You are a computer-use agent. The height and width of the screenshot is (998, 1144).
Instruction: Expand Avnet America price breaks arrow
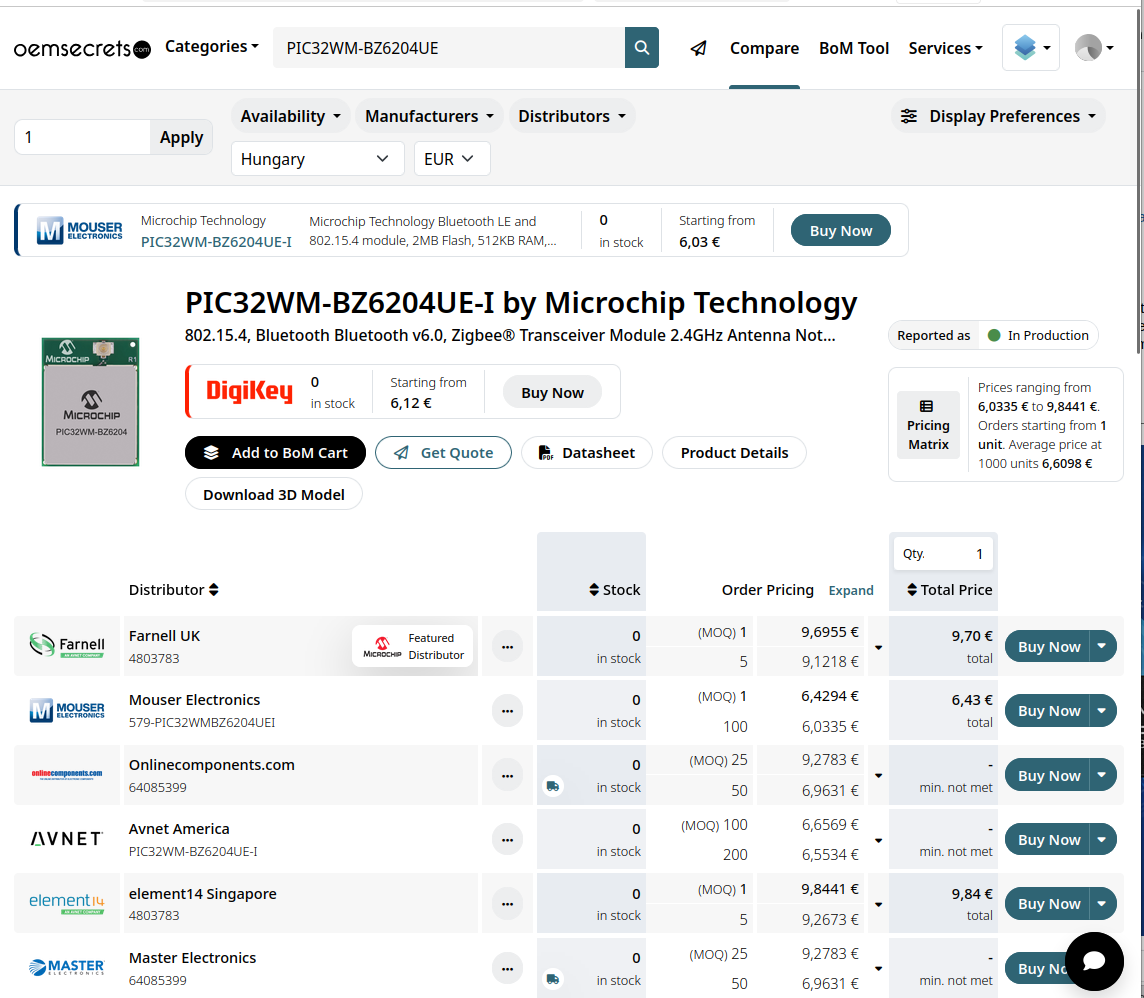(878, 840)
